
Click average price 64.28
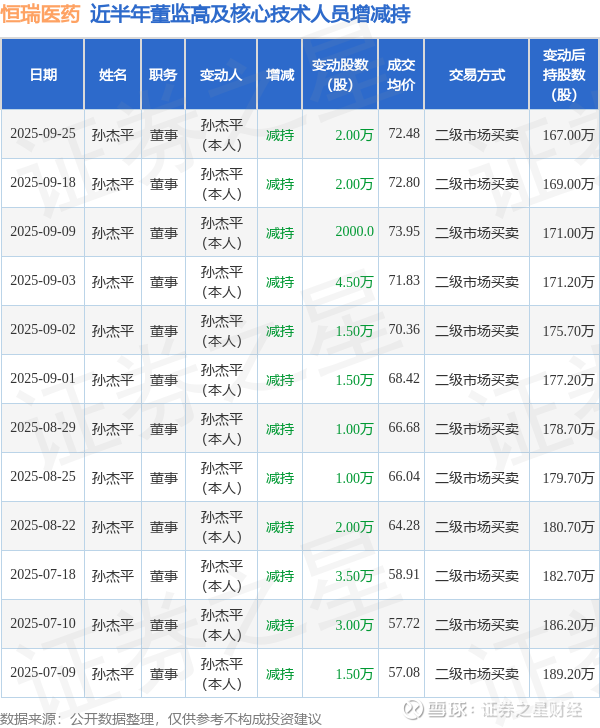[x=404, y=526]
